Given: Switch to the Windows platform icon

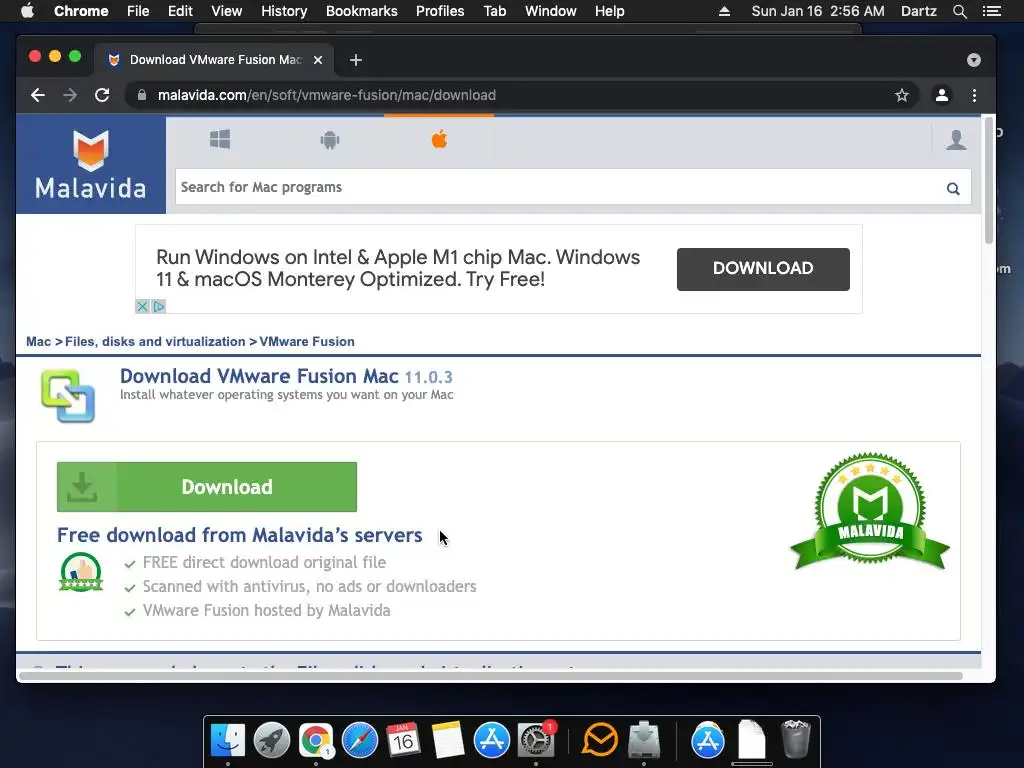Looking at the screenshot, I should point(220,139).
